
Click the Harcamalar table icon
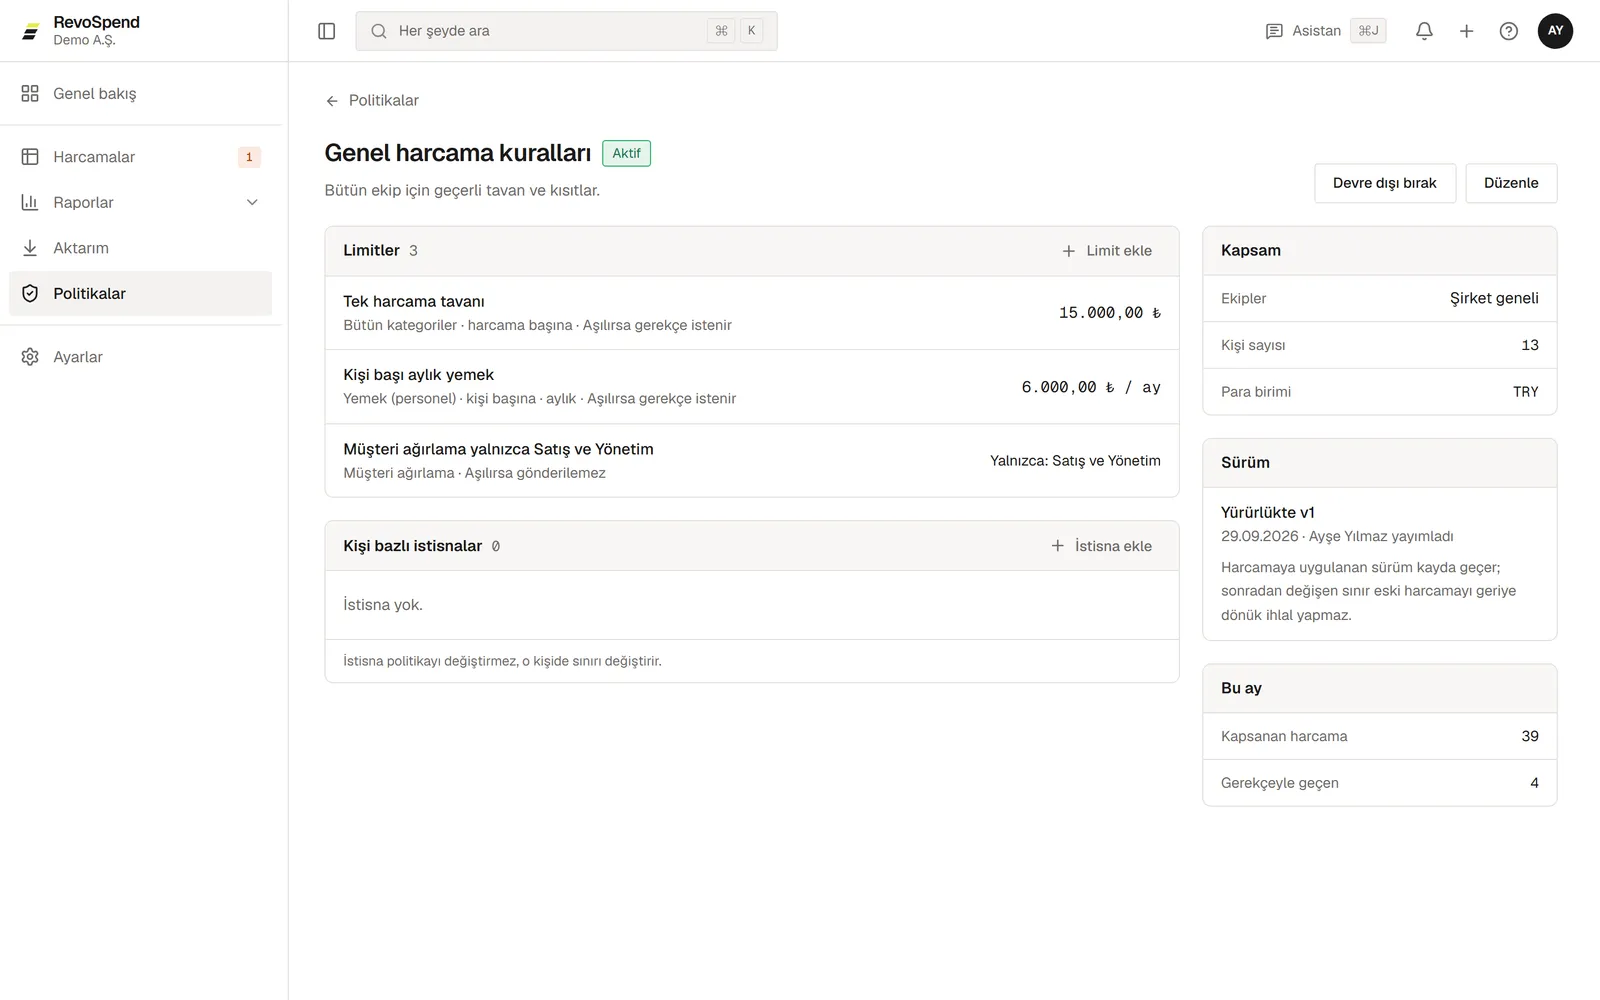[x=30, y=157]
